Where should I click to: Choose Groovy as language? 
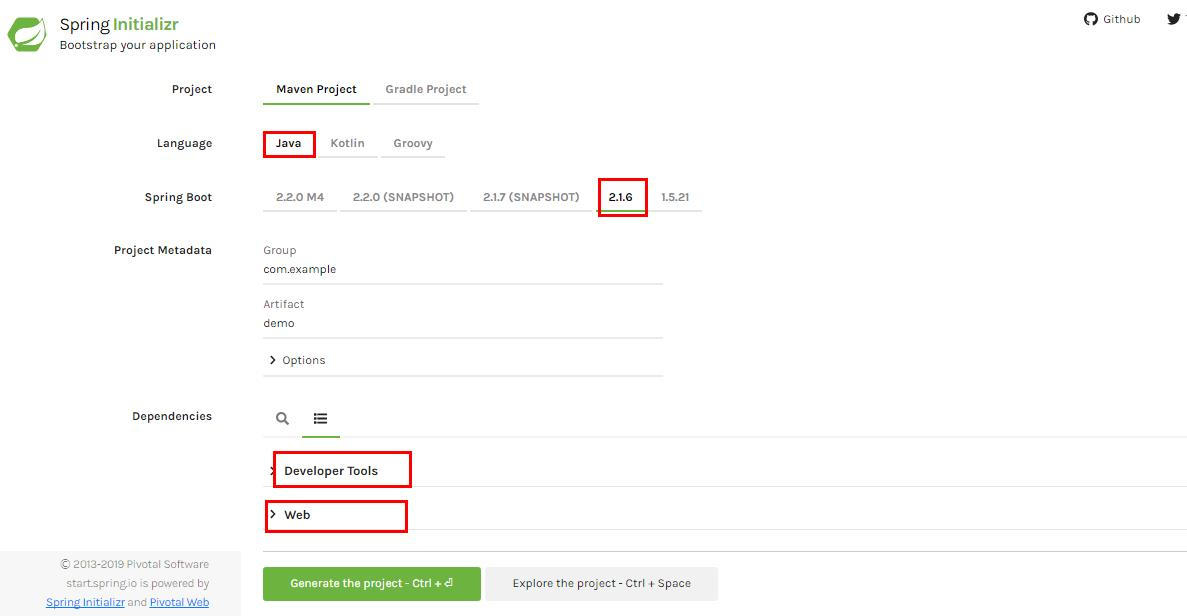tap(413, 143)
